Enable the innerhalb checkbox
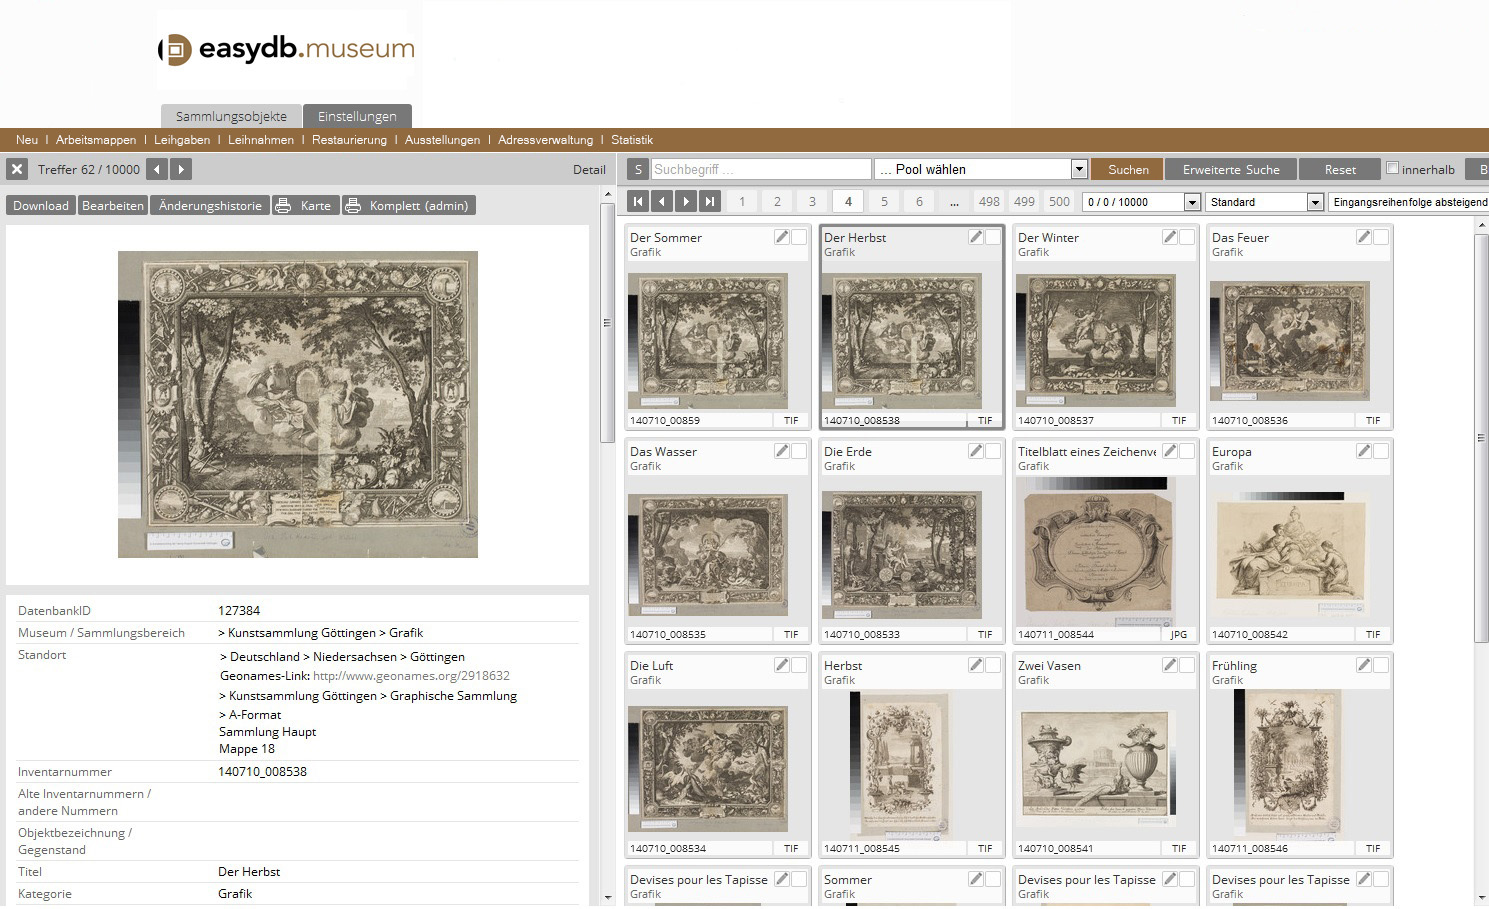 point(1392,168)
